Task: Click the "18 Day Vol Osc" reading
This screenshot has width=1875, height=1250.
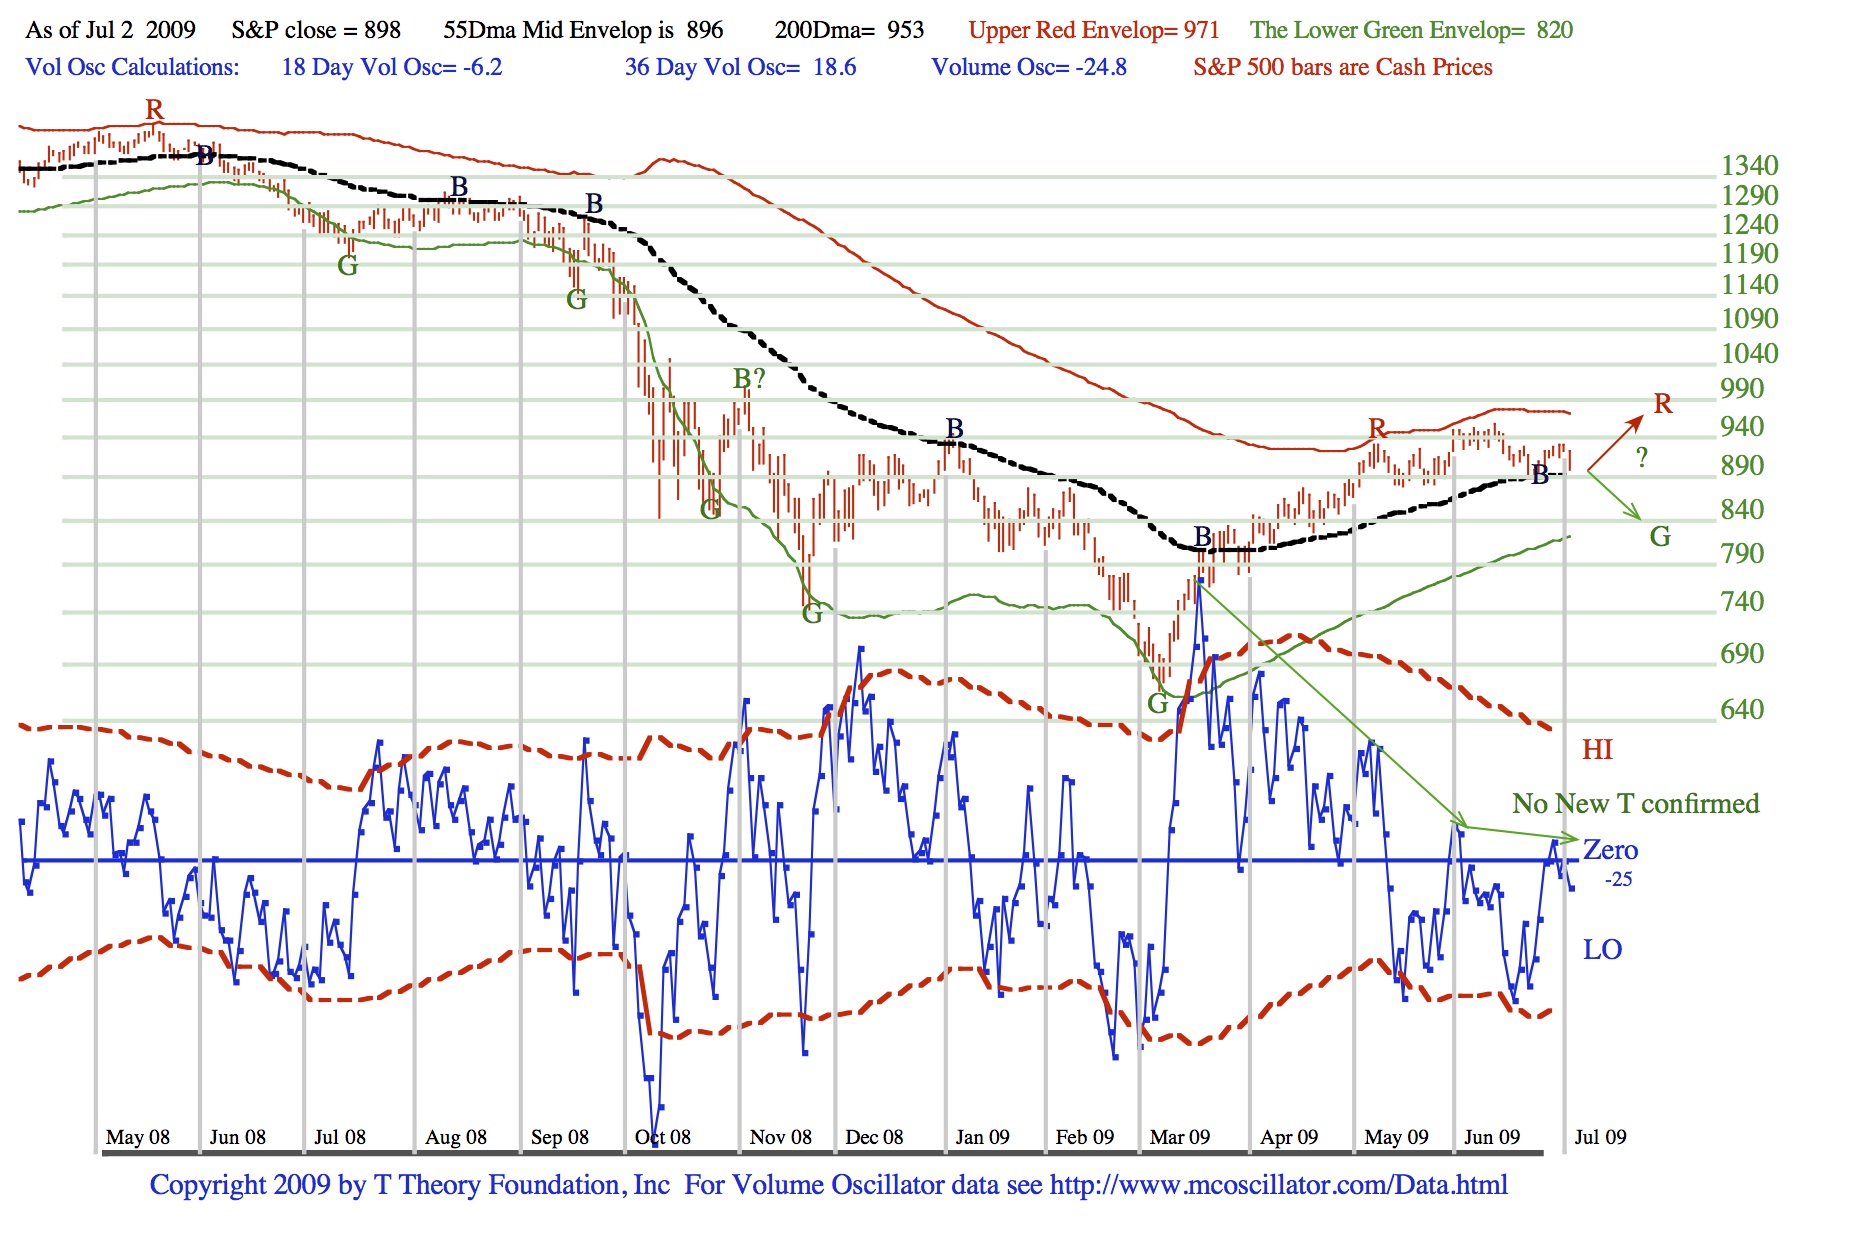Action: 392,67
